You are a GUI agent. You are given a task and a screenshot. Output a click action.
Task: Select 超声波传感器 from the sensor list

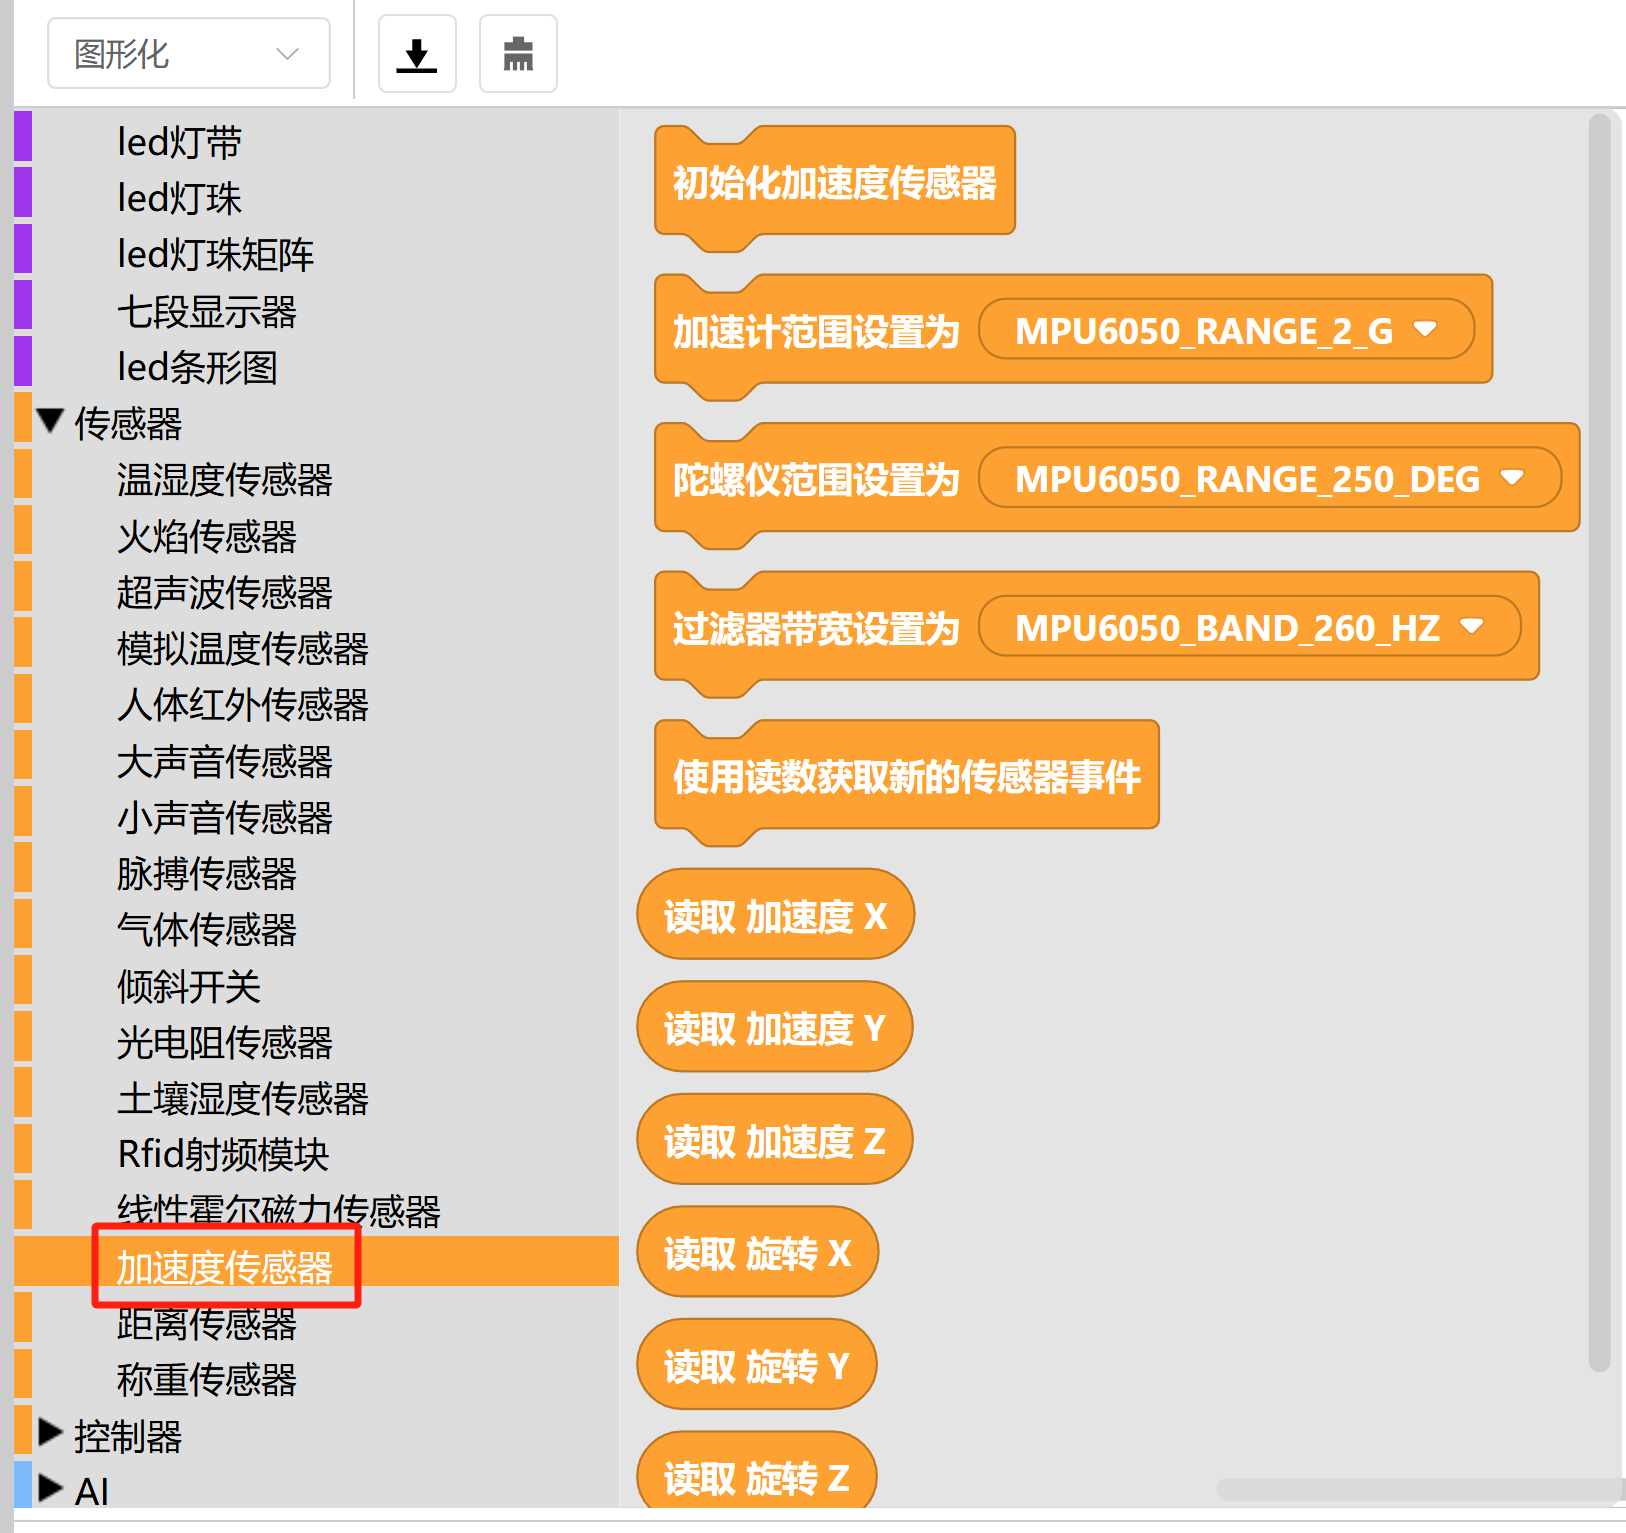click(225, 593)
